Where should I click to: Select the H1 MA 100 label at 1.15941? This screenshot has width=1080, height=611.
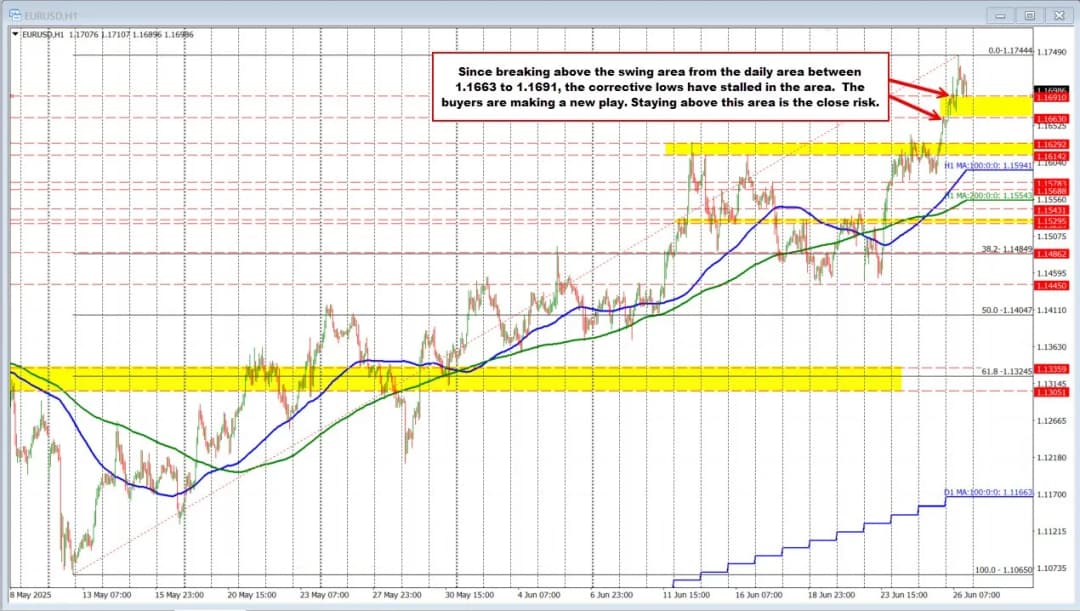click(987, 163)
